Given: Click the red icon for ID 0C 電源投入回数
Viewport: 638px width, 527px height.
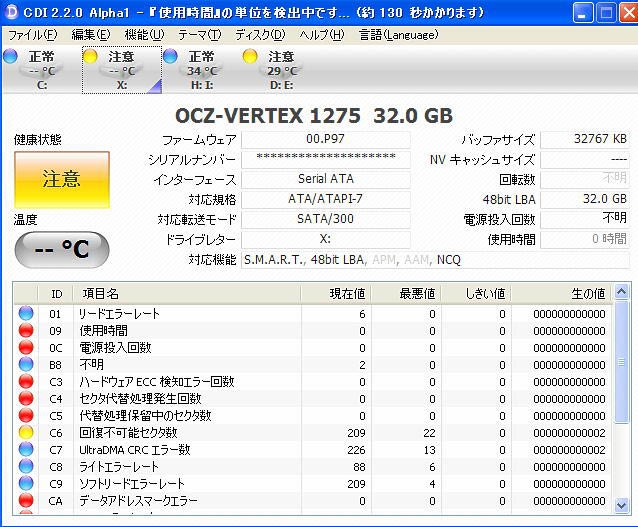Looking at the screenshot, I should [26, 348].
